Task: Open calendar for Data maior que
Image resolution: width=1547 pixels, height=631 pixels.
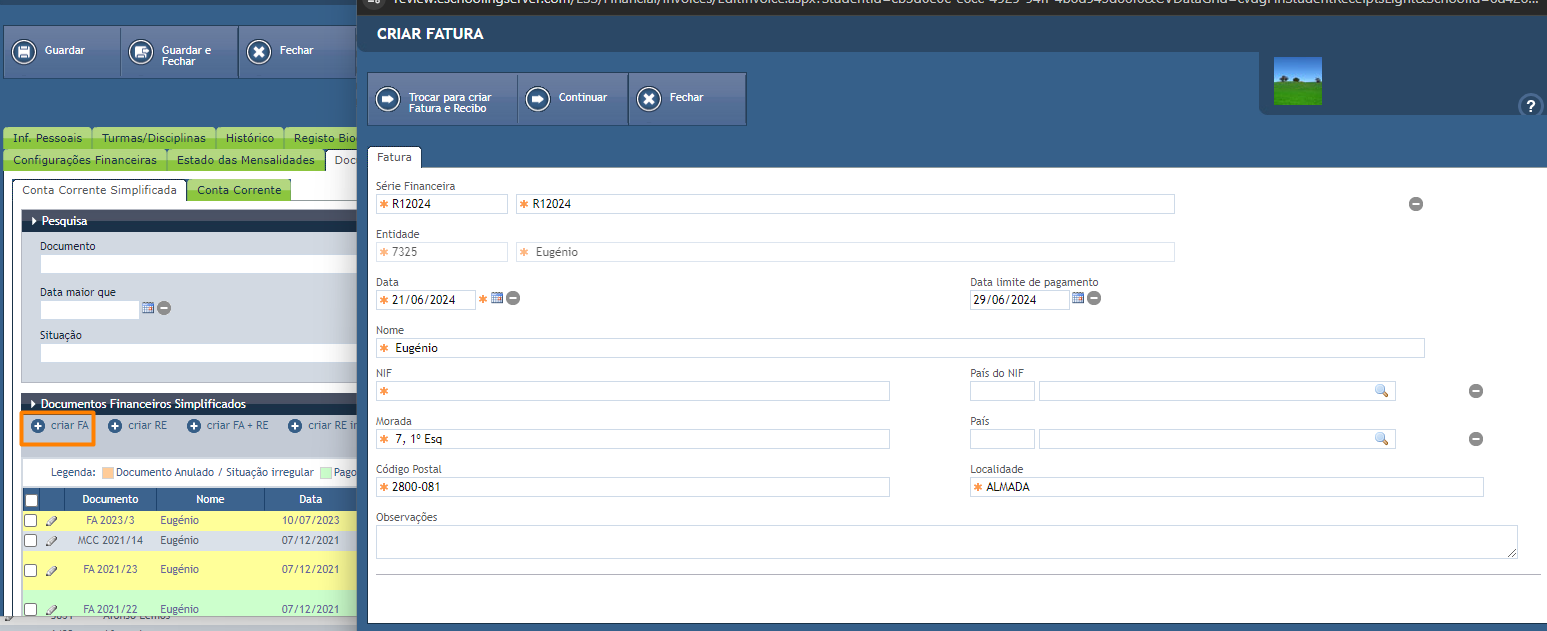Action: click(148, 308)
